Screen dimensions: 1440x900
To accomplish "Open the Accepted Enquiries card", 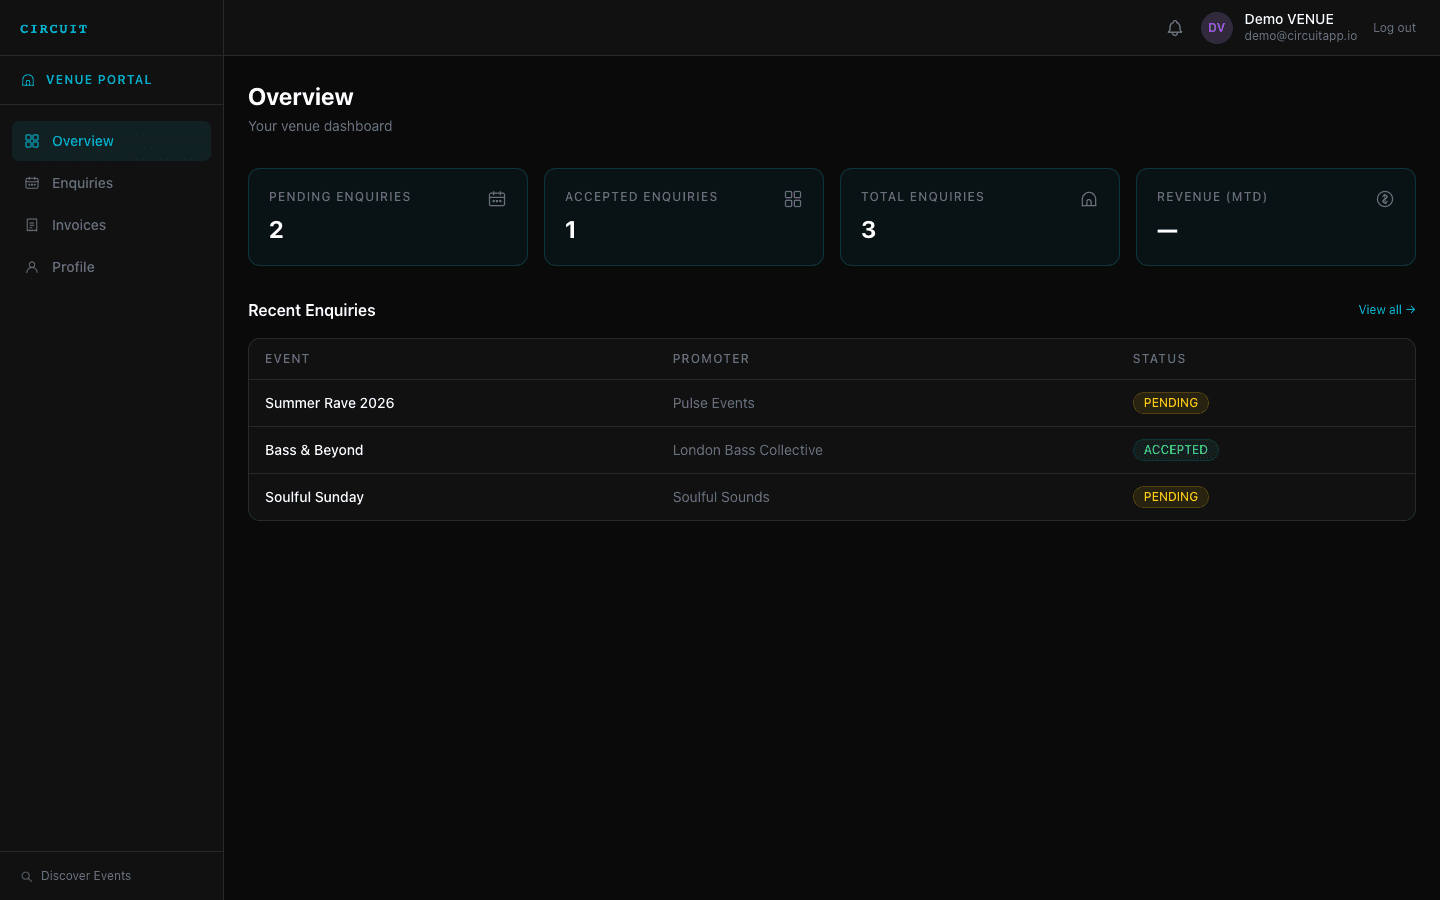I will point(684,217).
